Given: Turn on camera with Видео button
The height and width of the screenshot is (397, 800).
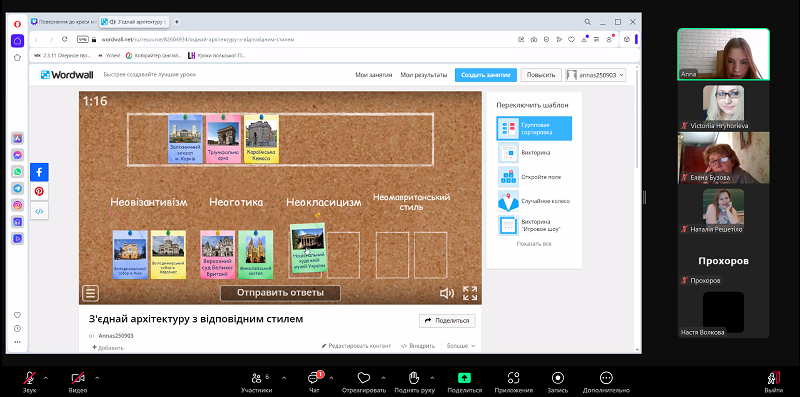Looking at the screenshot, I should pos(78,382).
